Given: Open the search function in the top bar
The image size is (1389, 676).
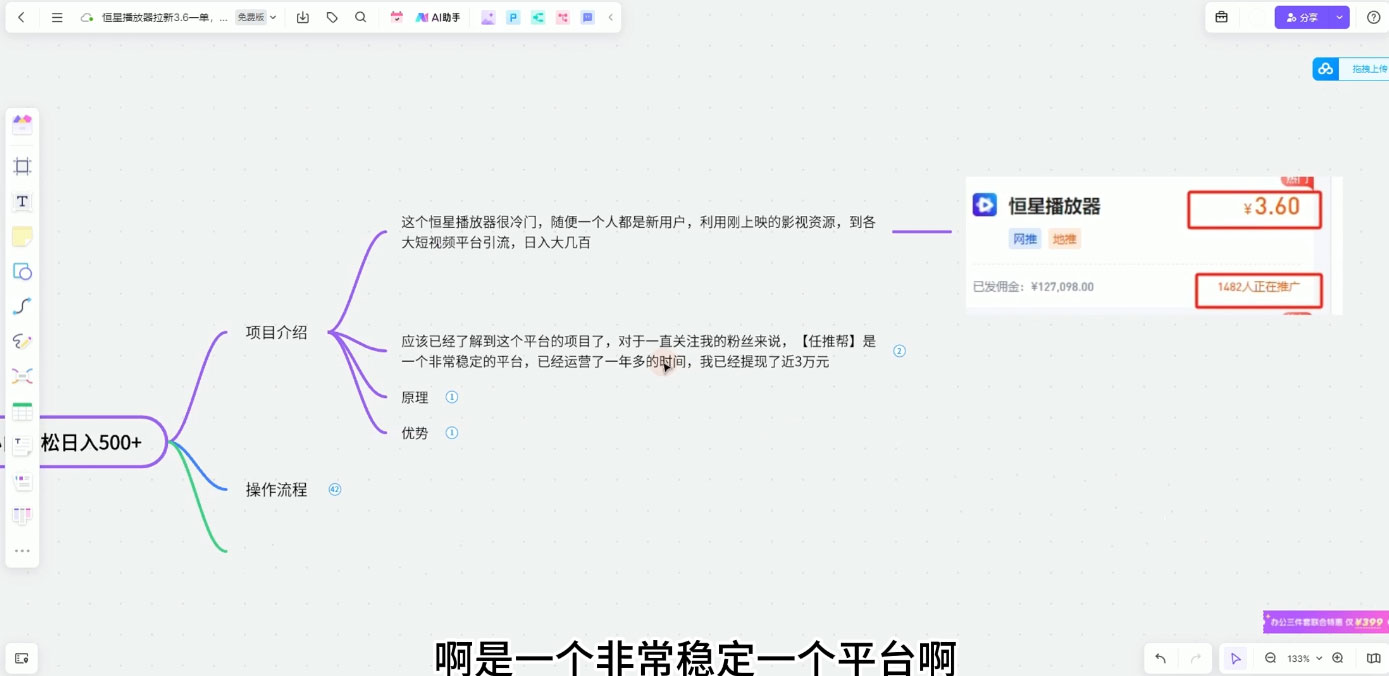Looking at the screenshot, I should click(x=361, y=17).
